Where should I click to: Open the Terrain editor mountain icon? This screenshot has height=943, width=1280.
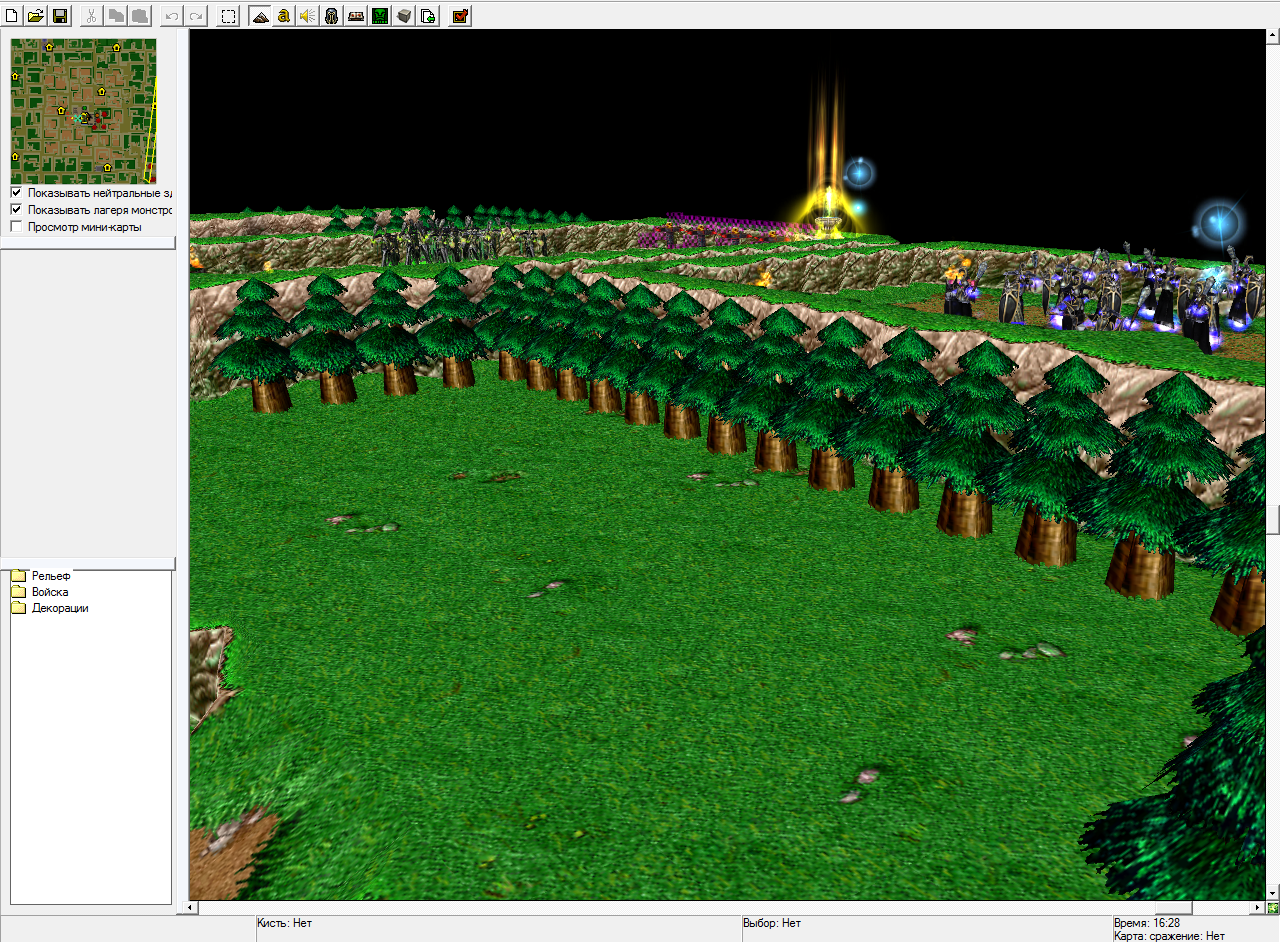coord(260,16)
